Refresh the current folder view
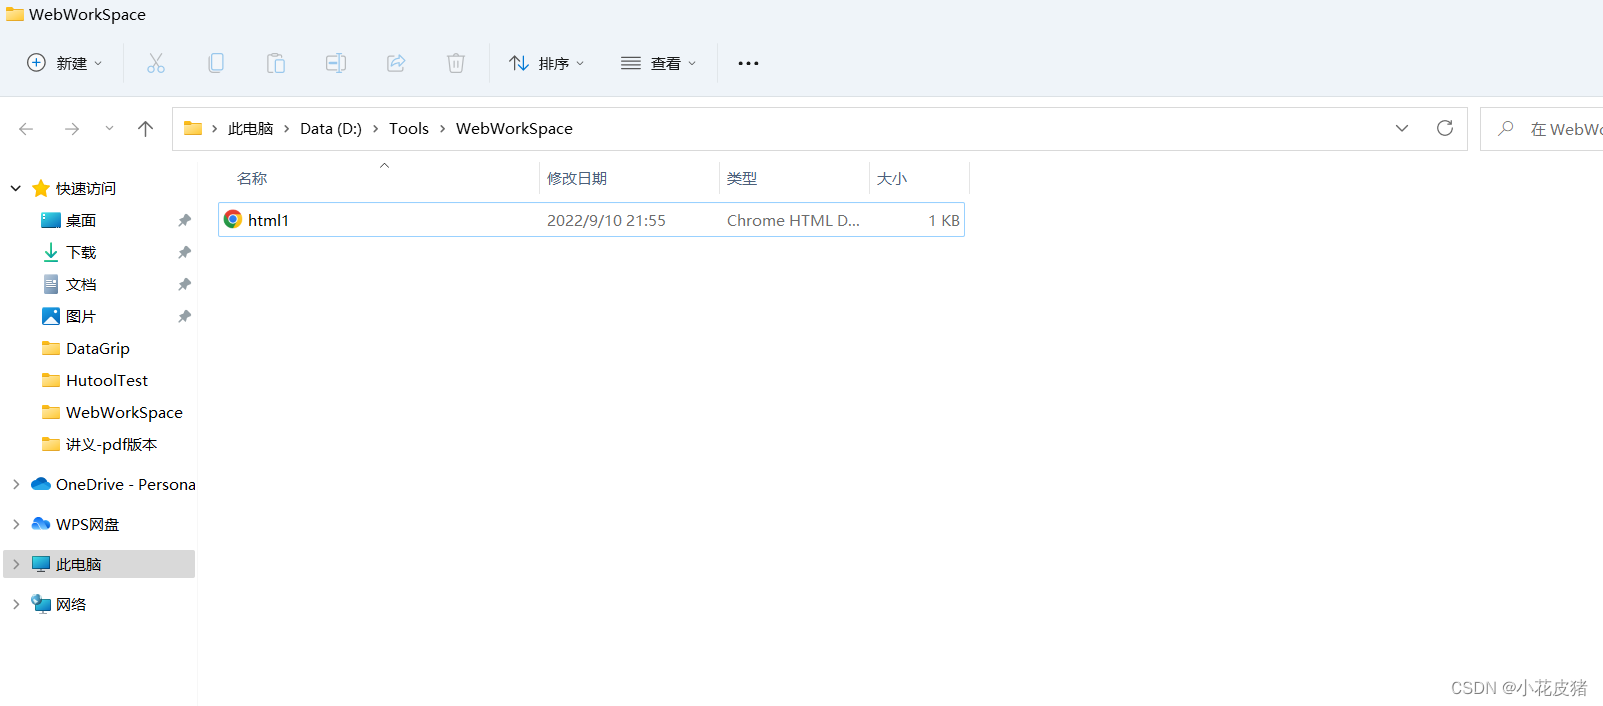Viewport: 1603px width, 706px height. (x=1445, y=128)
